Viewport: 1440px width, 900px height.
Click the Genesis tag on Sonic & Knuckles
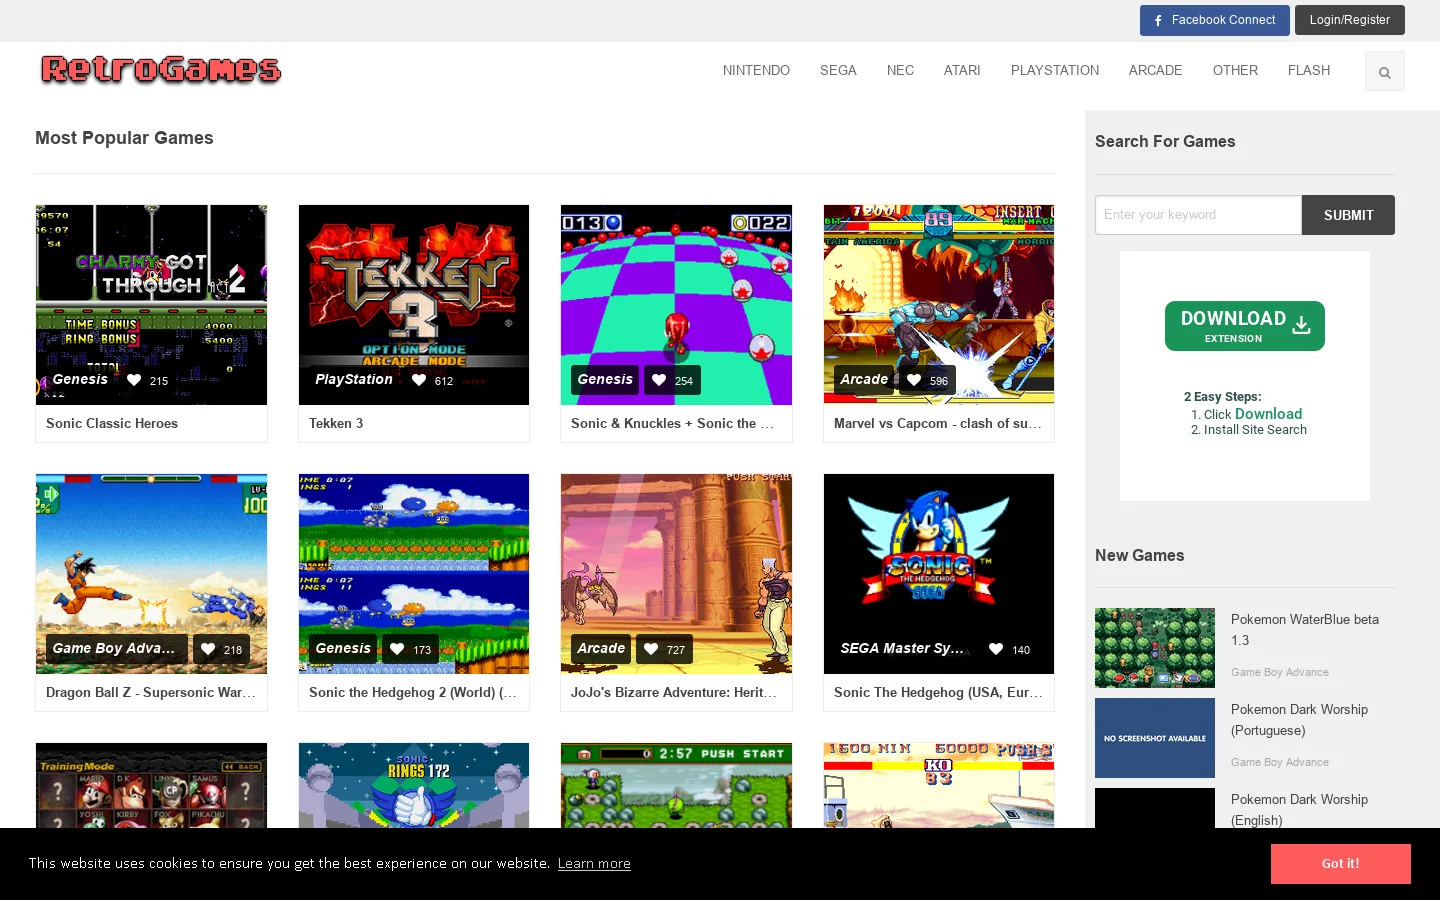coord(605,380)
